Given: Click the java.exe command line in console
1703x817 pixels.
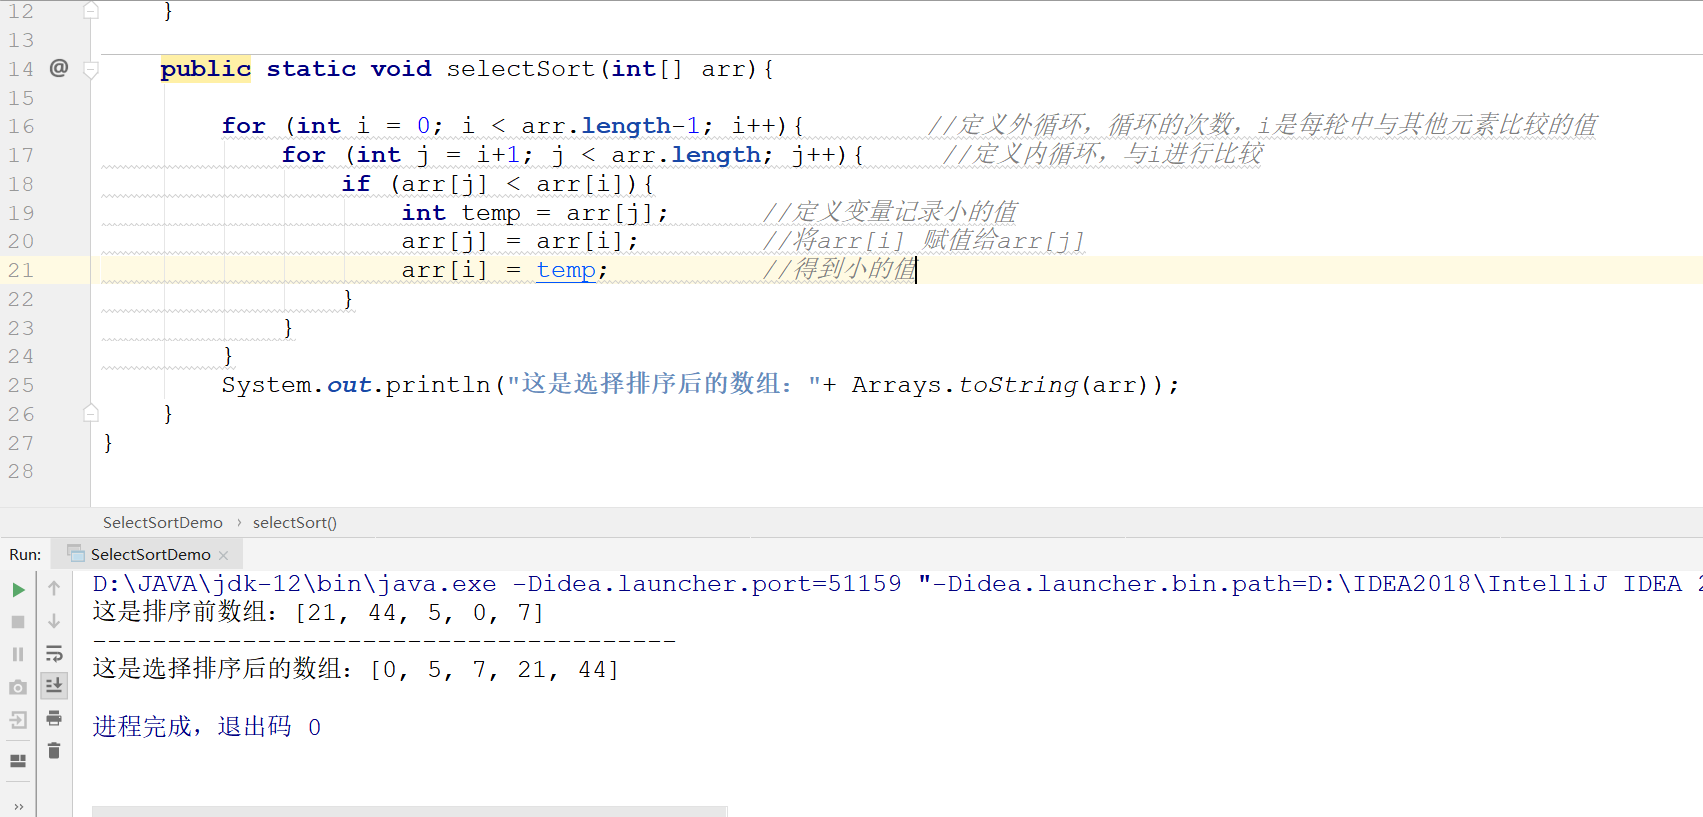Looking at the screenshot, I should [x=897, y=583].
